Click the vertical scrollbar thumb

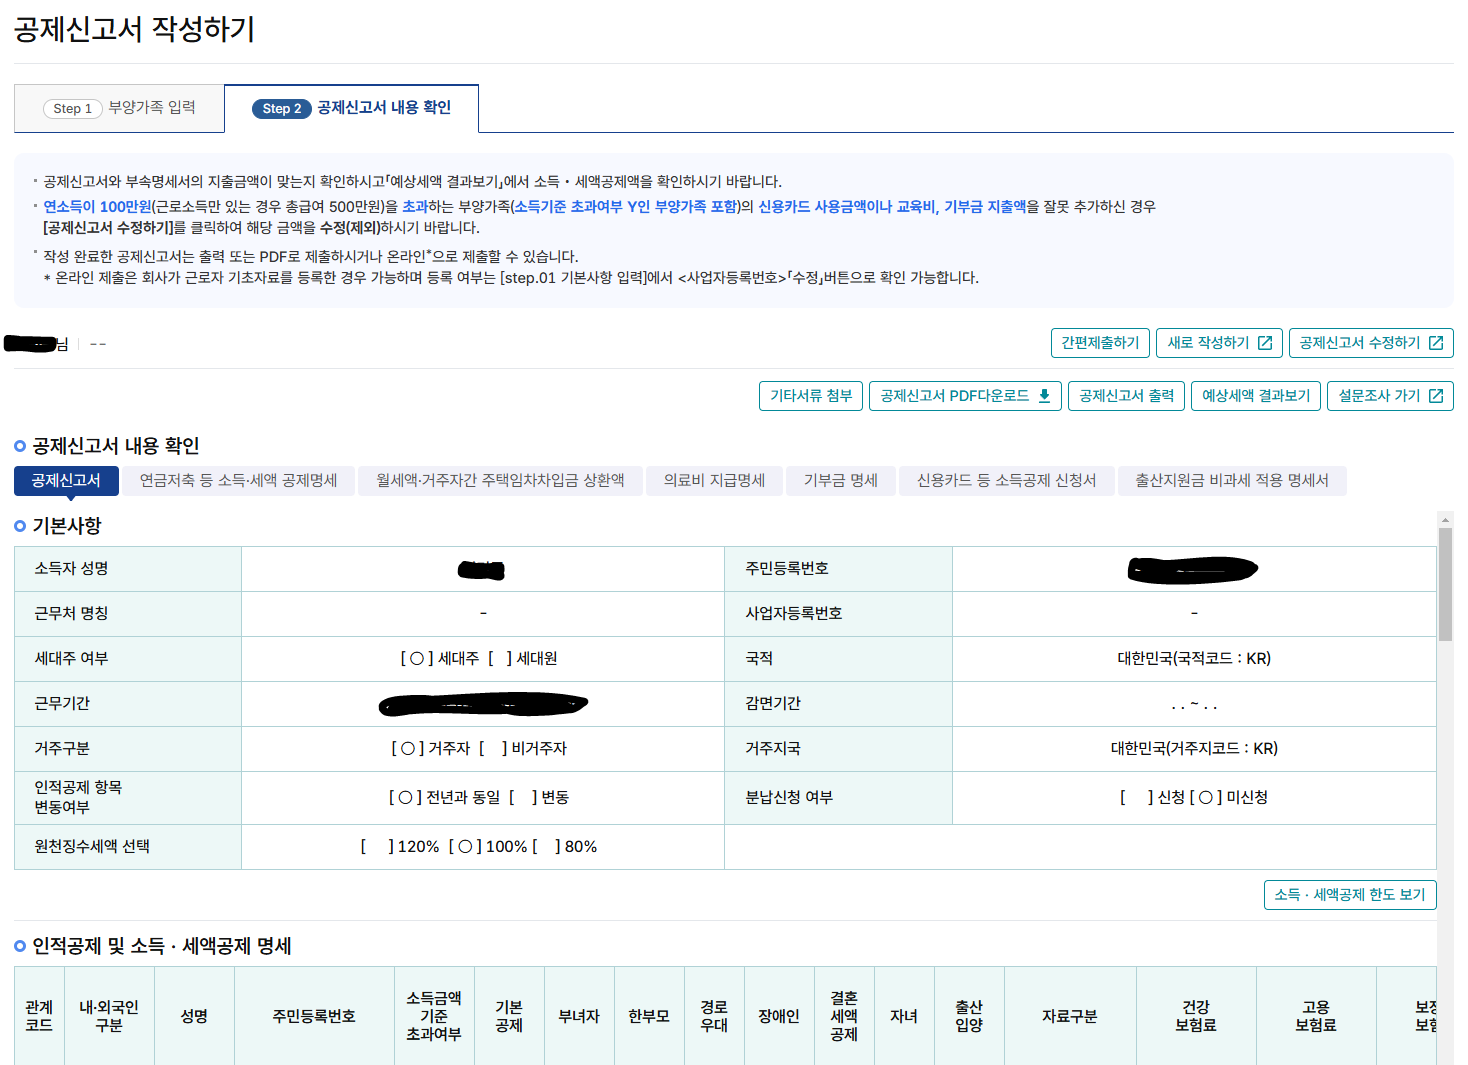click(x=1445, y=585)
